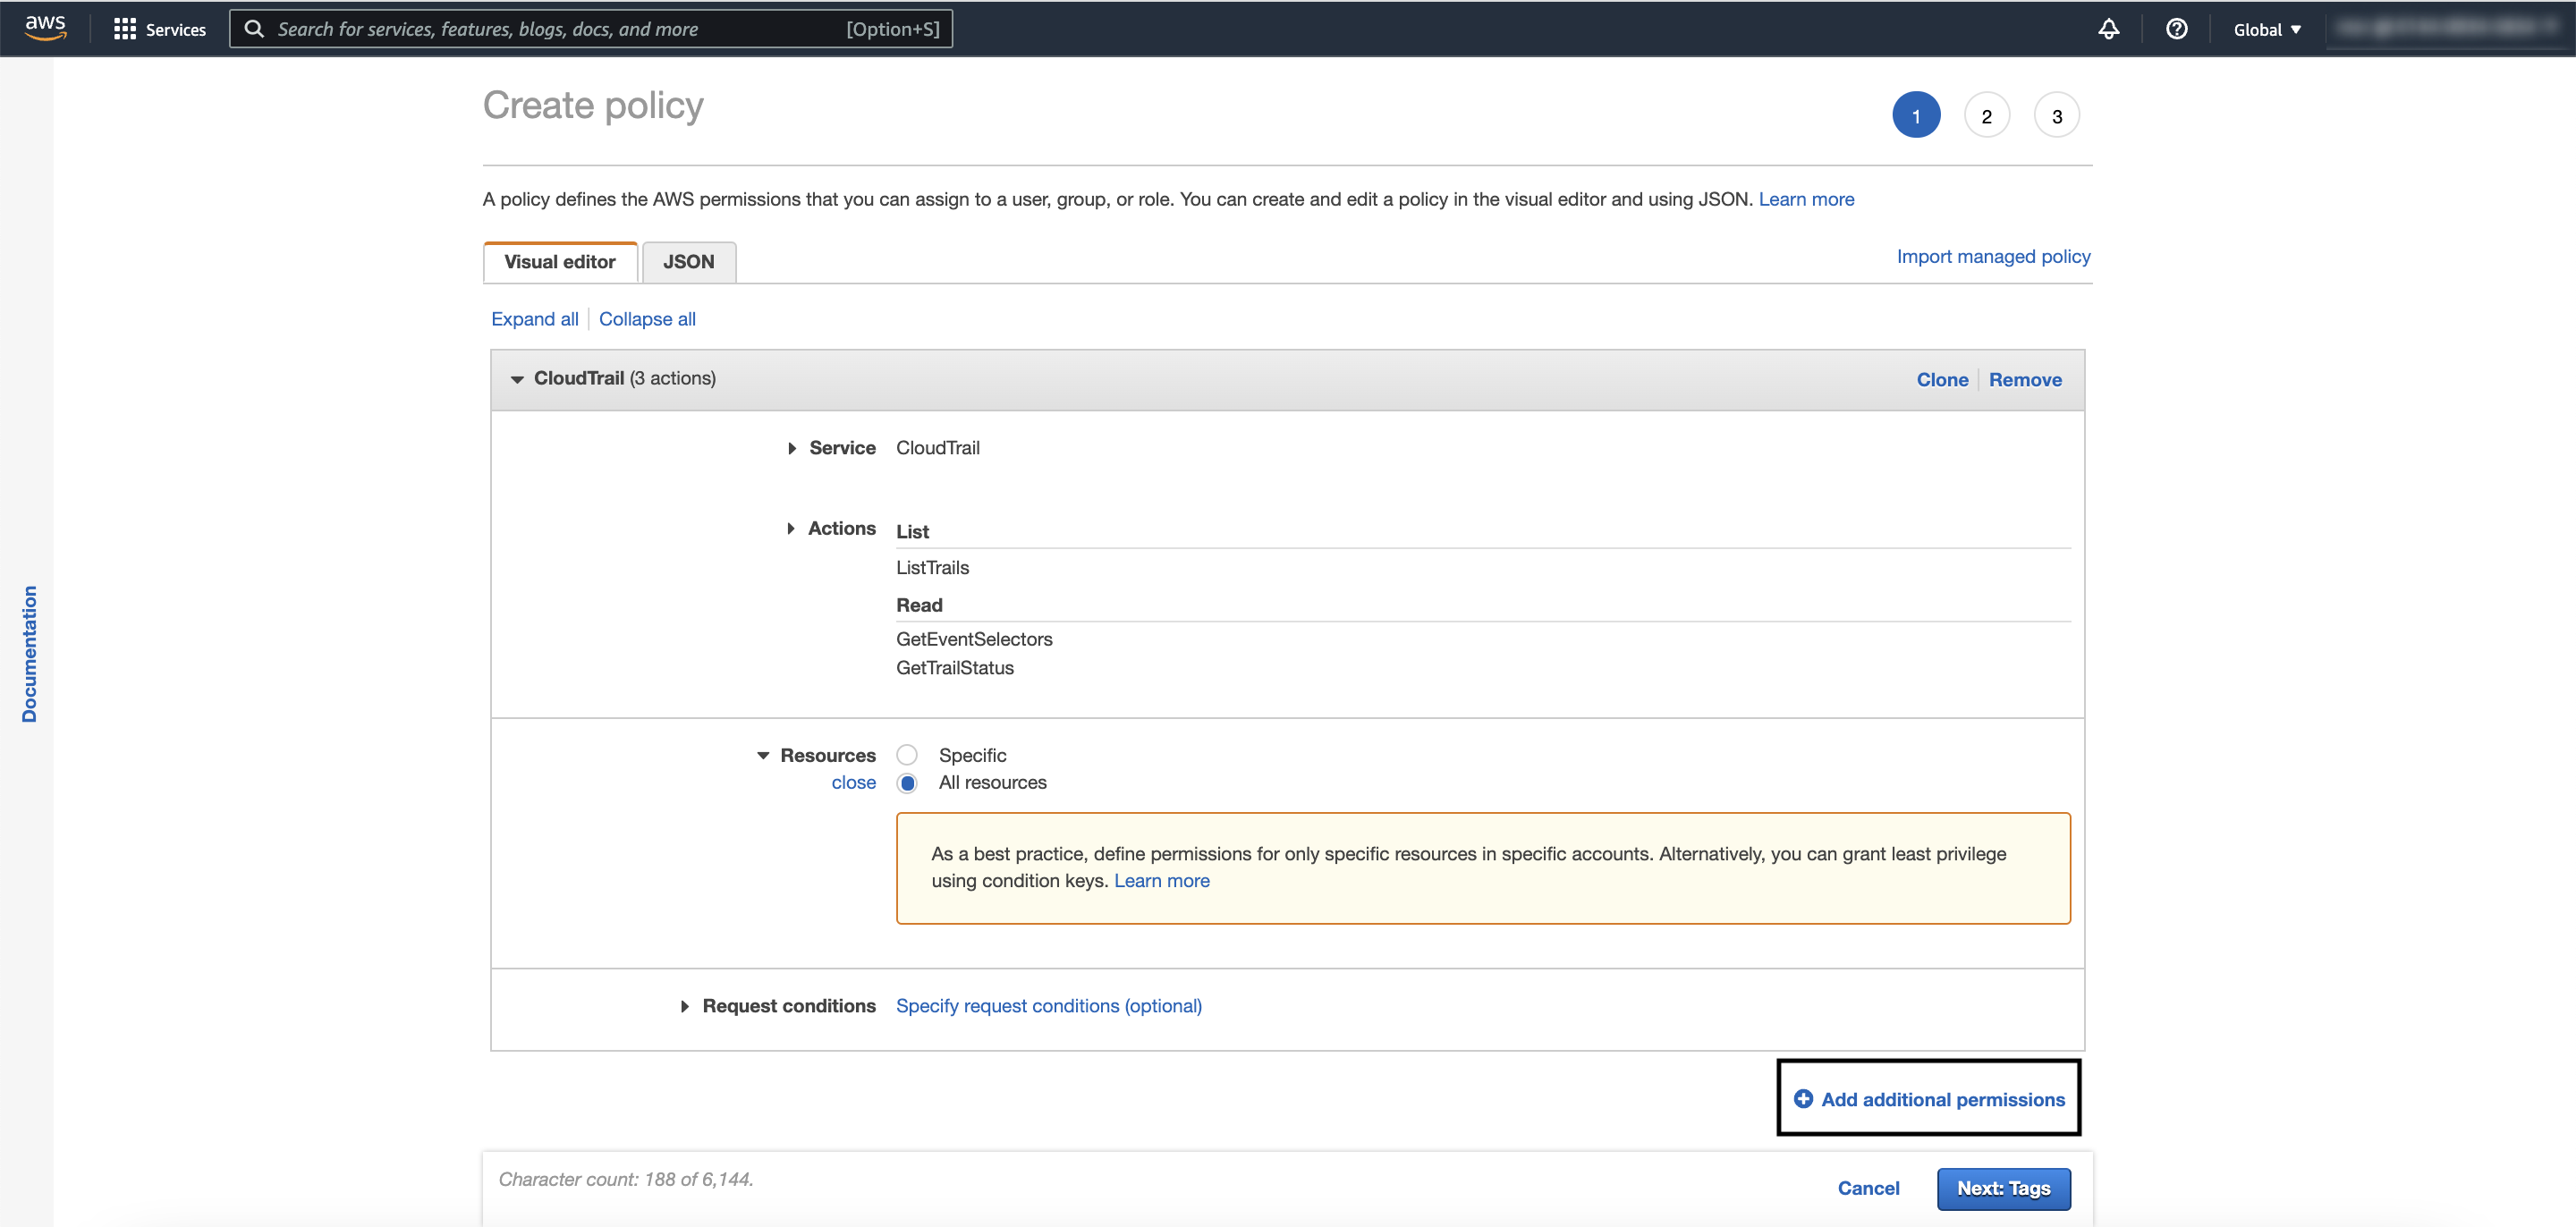The height and width of the screenshot is (1227, 2576).
Task: Go to step 1 of wizard
Action: pyautogui.click(x=1916, y=116)
